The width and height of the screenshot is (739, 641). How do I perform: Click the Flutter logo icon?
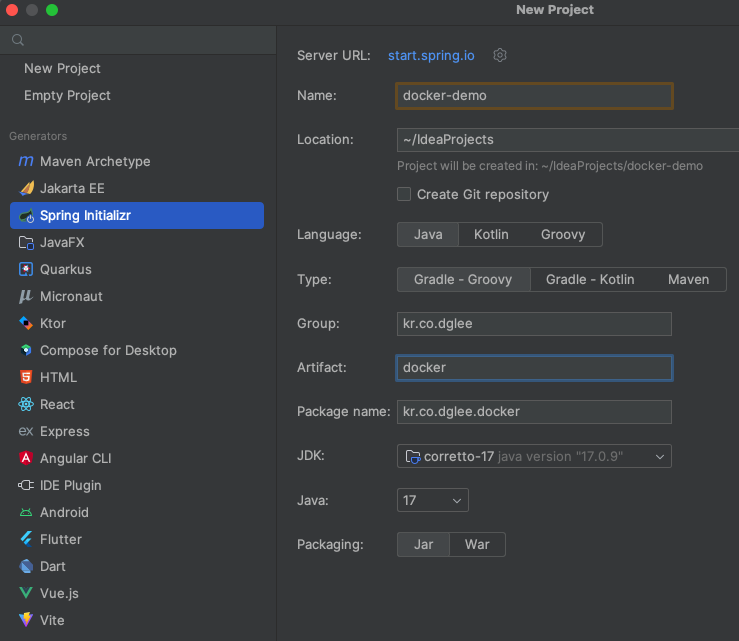coord(26,539)
